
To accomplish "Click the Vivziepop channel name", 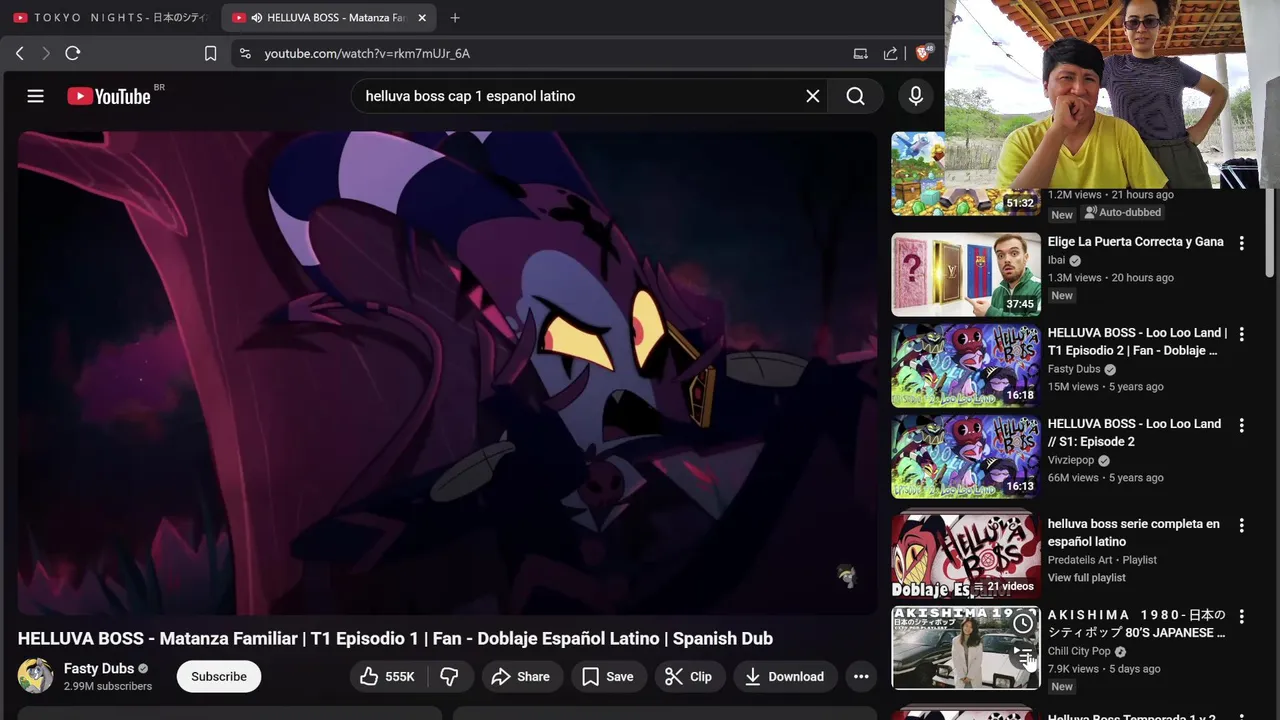I will [1071, 460].
